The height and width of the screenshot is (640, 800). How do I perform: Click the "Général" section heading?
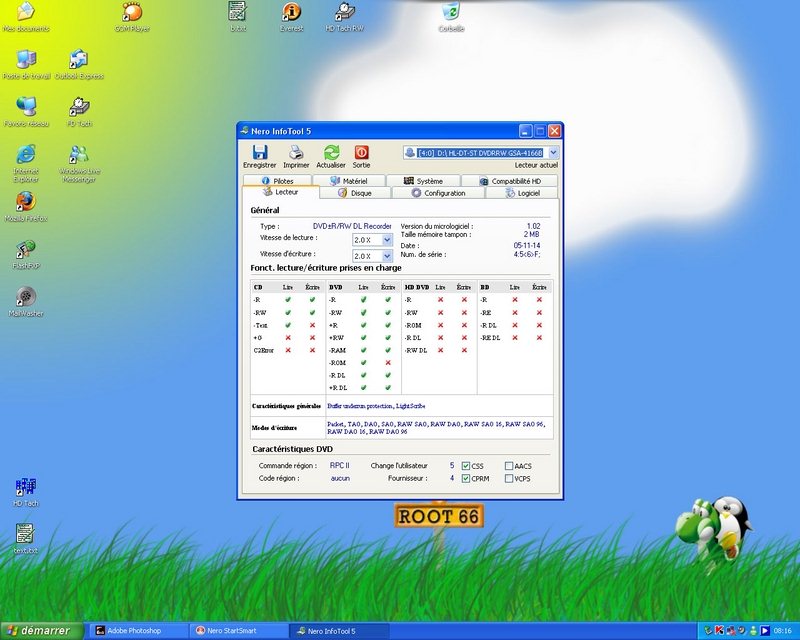[x=265, y=210]
